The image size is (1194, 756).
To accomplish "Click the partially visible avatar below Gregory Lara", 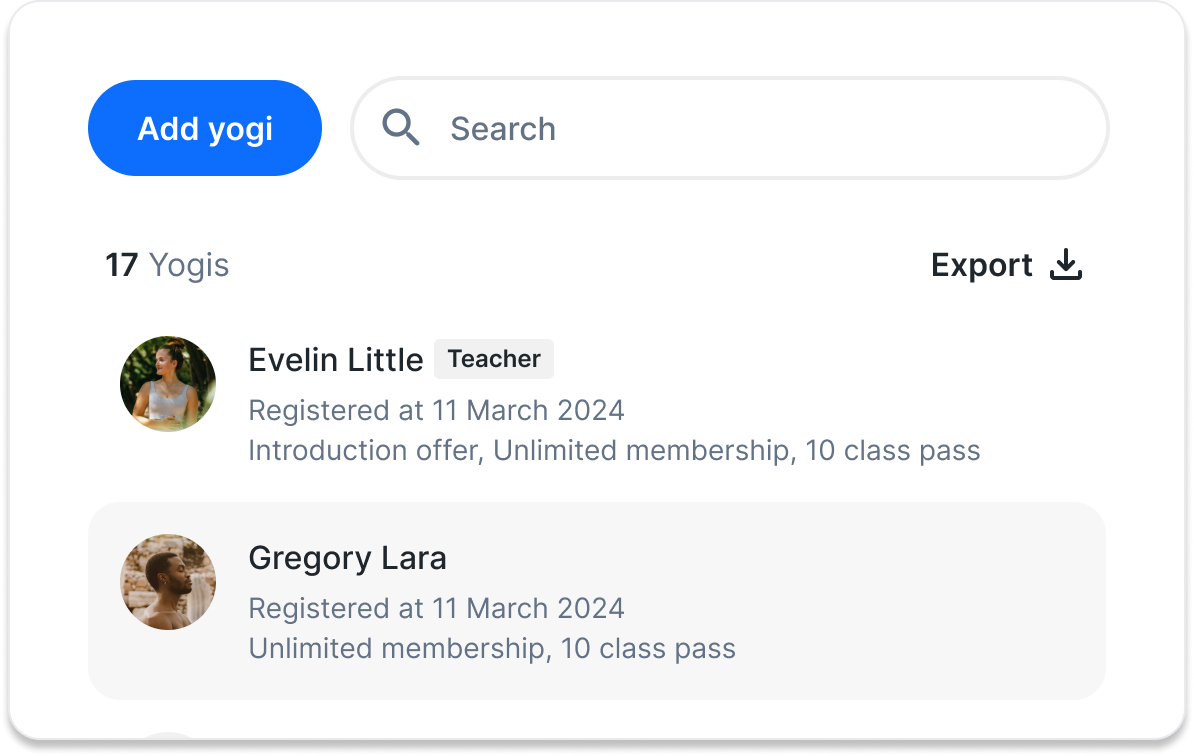I will click(x=168, y=739).
